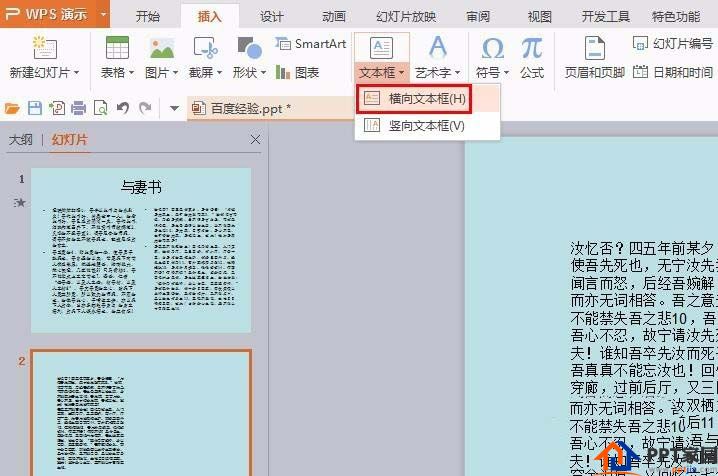Expand Picture (图片) dropdown arrow
Image resolution: width=718 pixels, height=476 pixels.
[x=175, y=72]
